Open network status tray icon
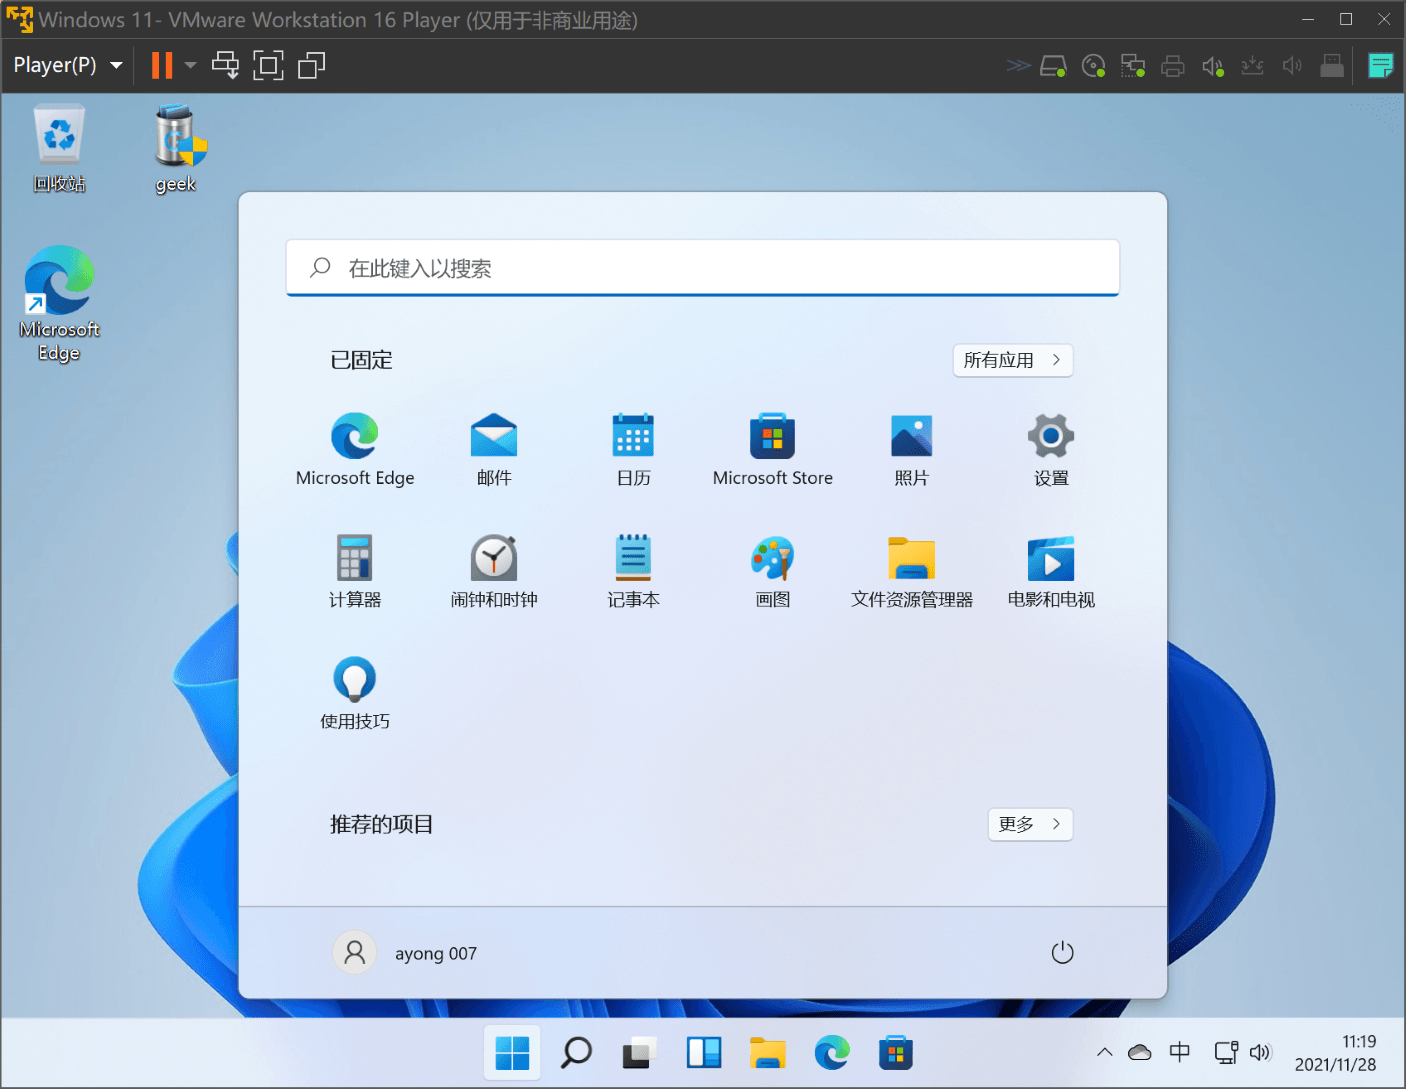This screenshot has height=1089, width=1406. pos(1226,1052)
